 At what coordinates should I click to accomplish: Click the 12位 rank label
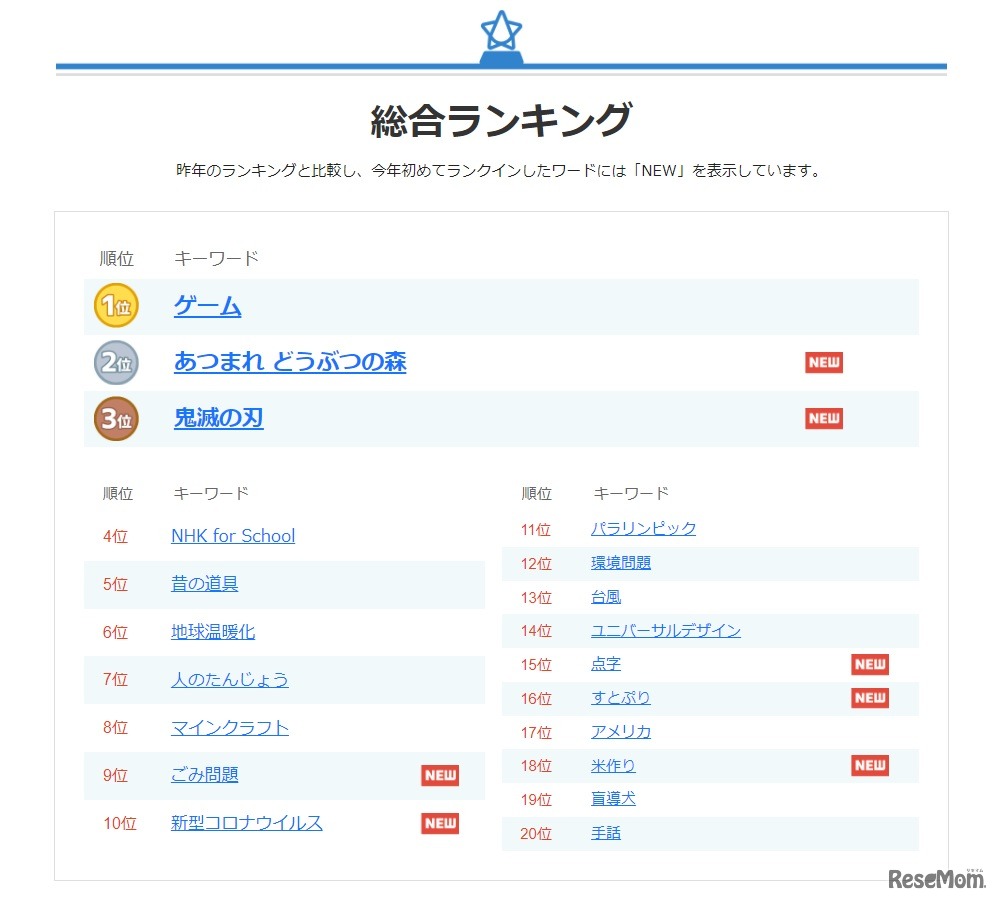pos(536,564)
